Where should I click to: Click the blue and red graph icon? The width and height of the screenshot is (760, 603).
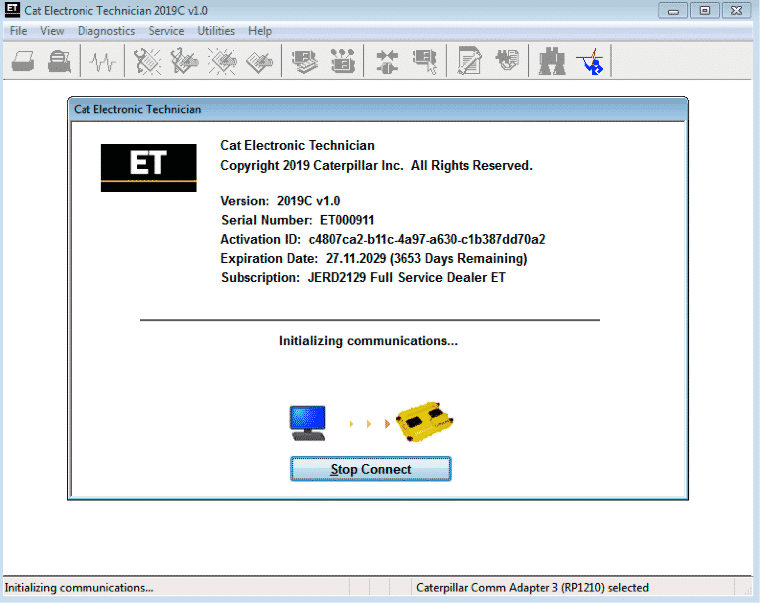pos(590,62)
